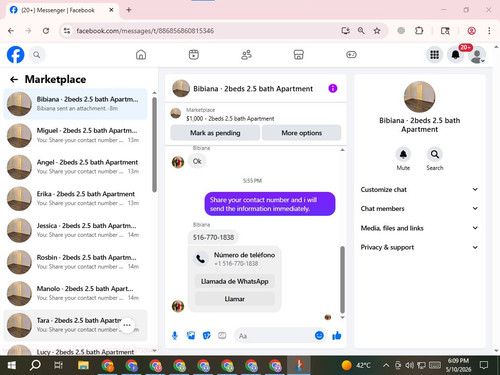Image resolution: width=500 pixels, height=375 pixels.
Task: Expand Privacy & support section
Action: point(419,247)
